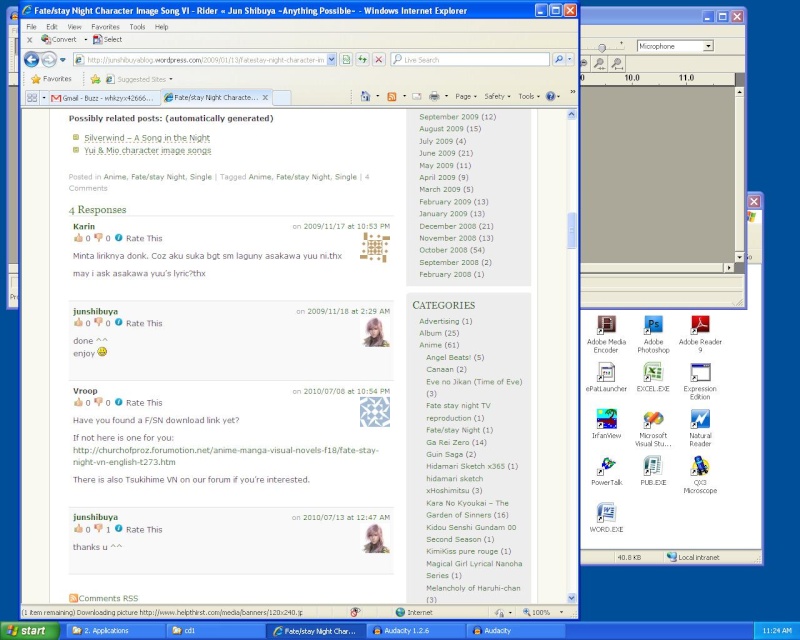Adjust the Audacity input volume slider
The width and height of the screenshot is (800, 640).
click(x=602, y=47)
